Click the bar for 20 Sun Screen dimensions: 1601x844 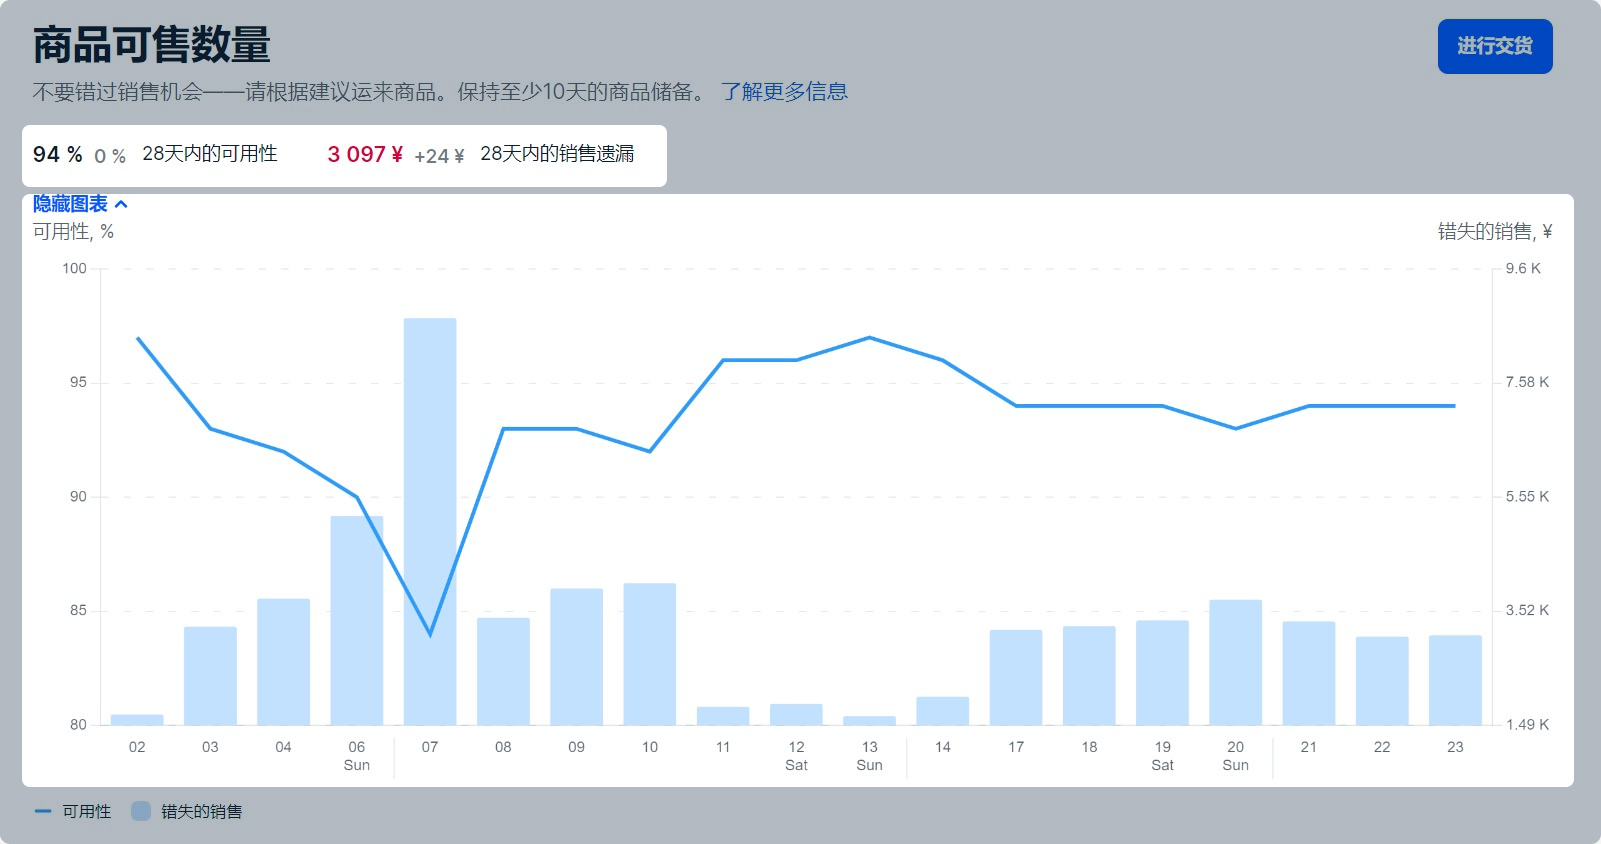[1235, 662]
